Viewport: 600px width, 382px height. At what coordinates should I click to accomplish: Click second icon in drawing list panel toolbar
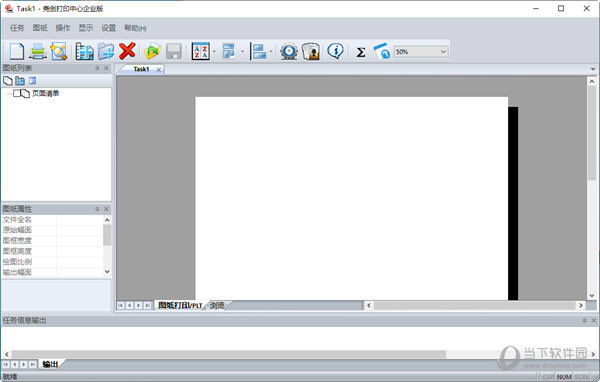(x=20, y=81)
